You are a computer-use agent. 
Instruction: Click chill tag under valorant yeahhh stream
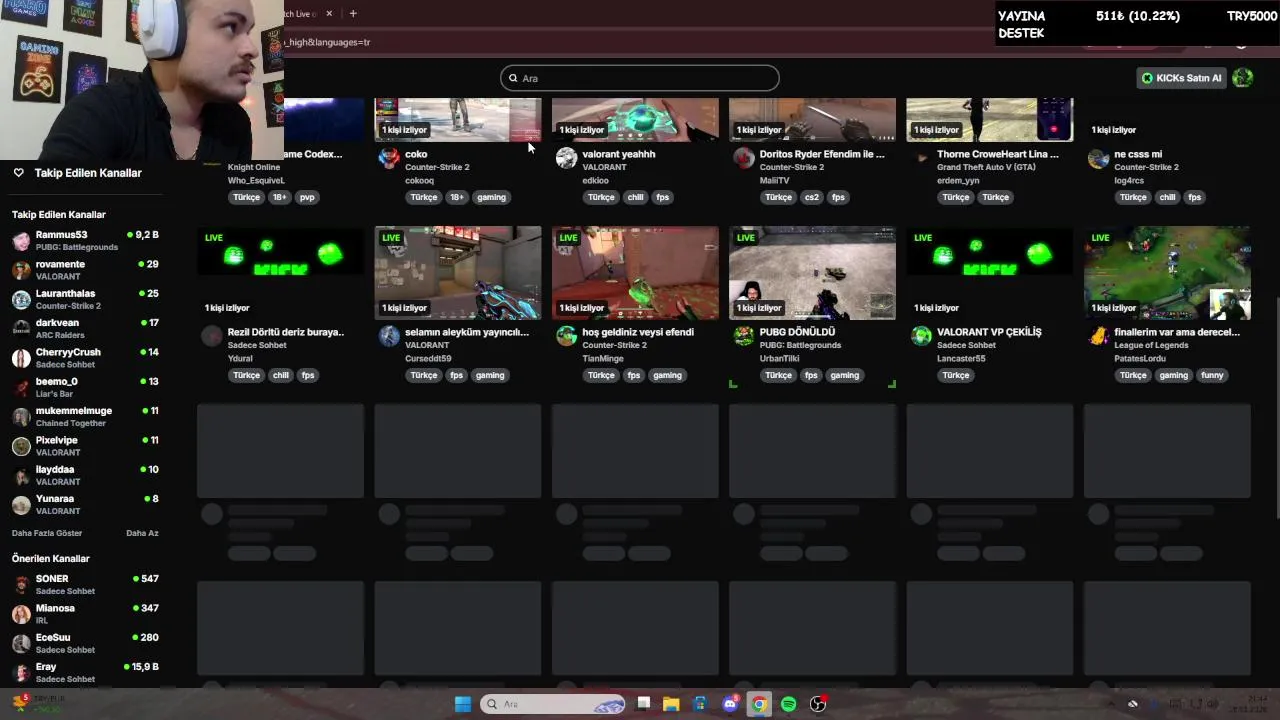635,197
